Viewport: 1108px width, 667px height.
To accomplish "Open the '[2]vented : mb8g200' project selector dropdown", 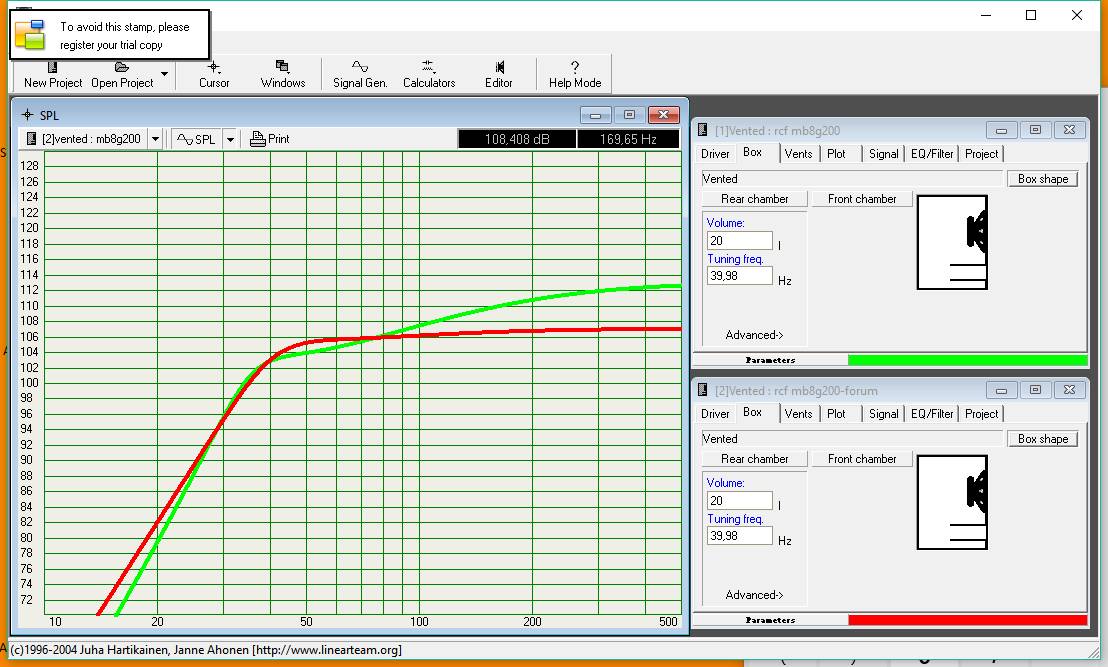I will [x=155, y=140].
